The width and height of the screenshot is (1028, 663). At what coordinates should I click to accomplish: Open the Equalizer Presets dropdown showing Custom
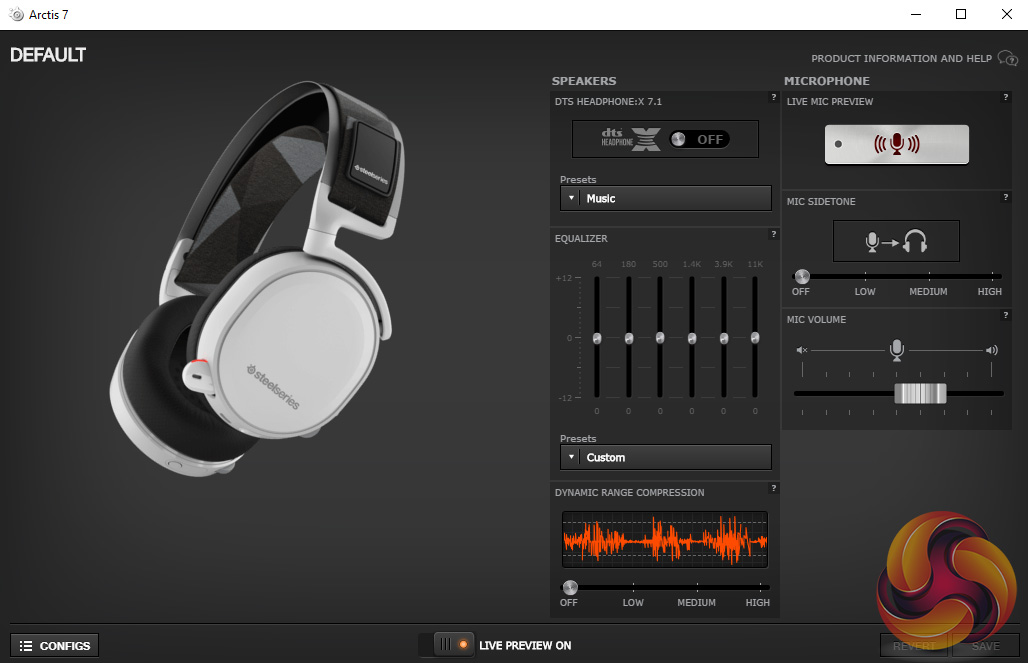click(666, 457)
